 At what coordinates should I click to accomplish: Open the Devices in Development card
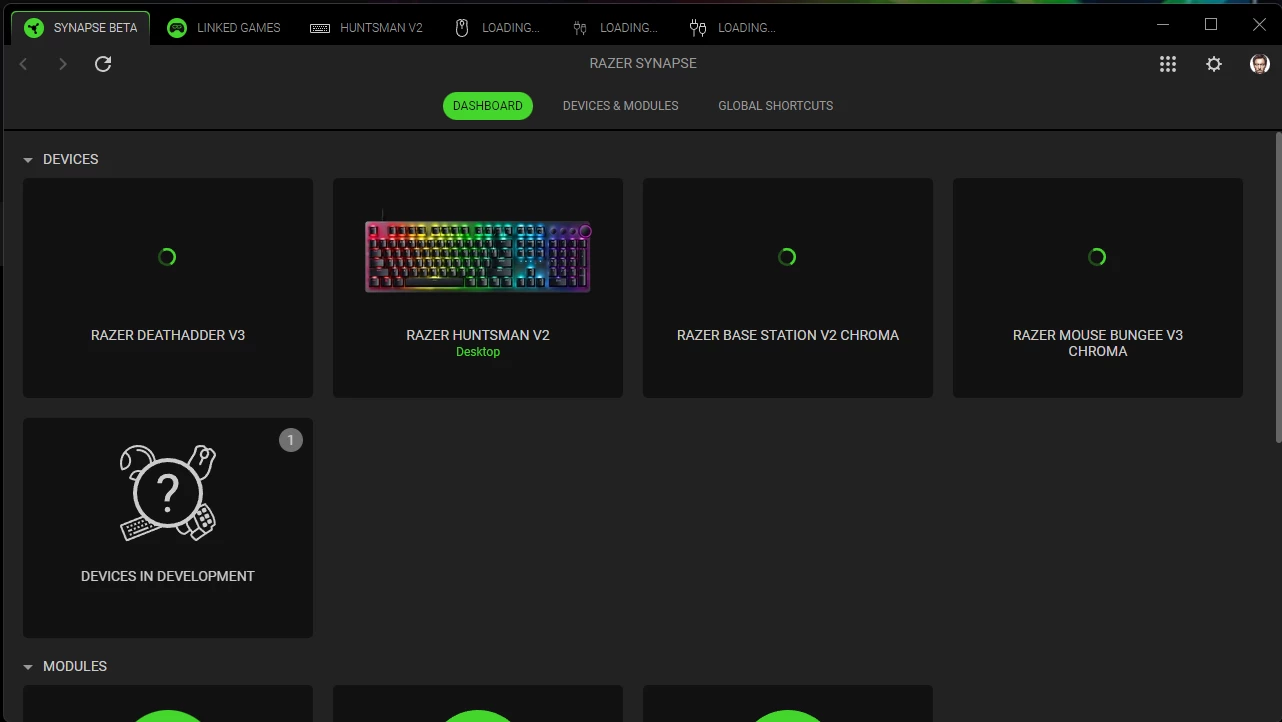pos(168,528)
